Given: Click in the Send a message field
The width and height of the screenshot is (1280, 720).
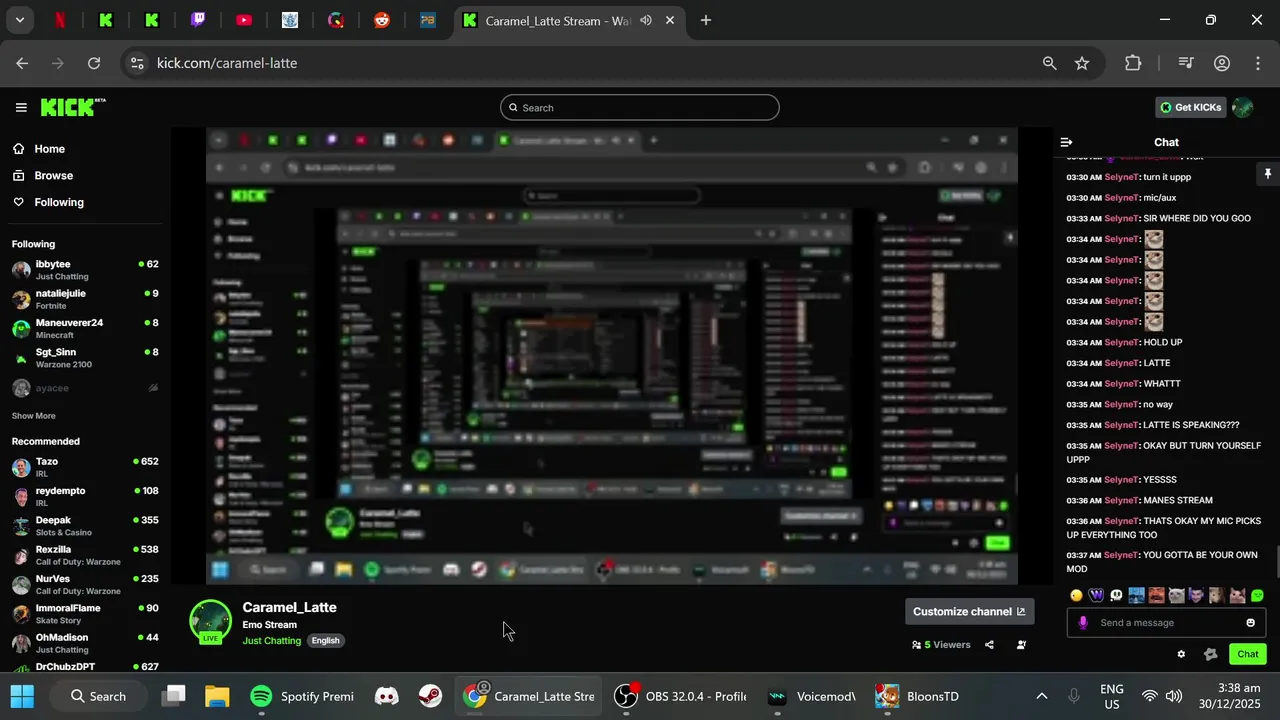Looking at the screenshot, I should pos(1167,622).
